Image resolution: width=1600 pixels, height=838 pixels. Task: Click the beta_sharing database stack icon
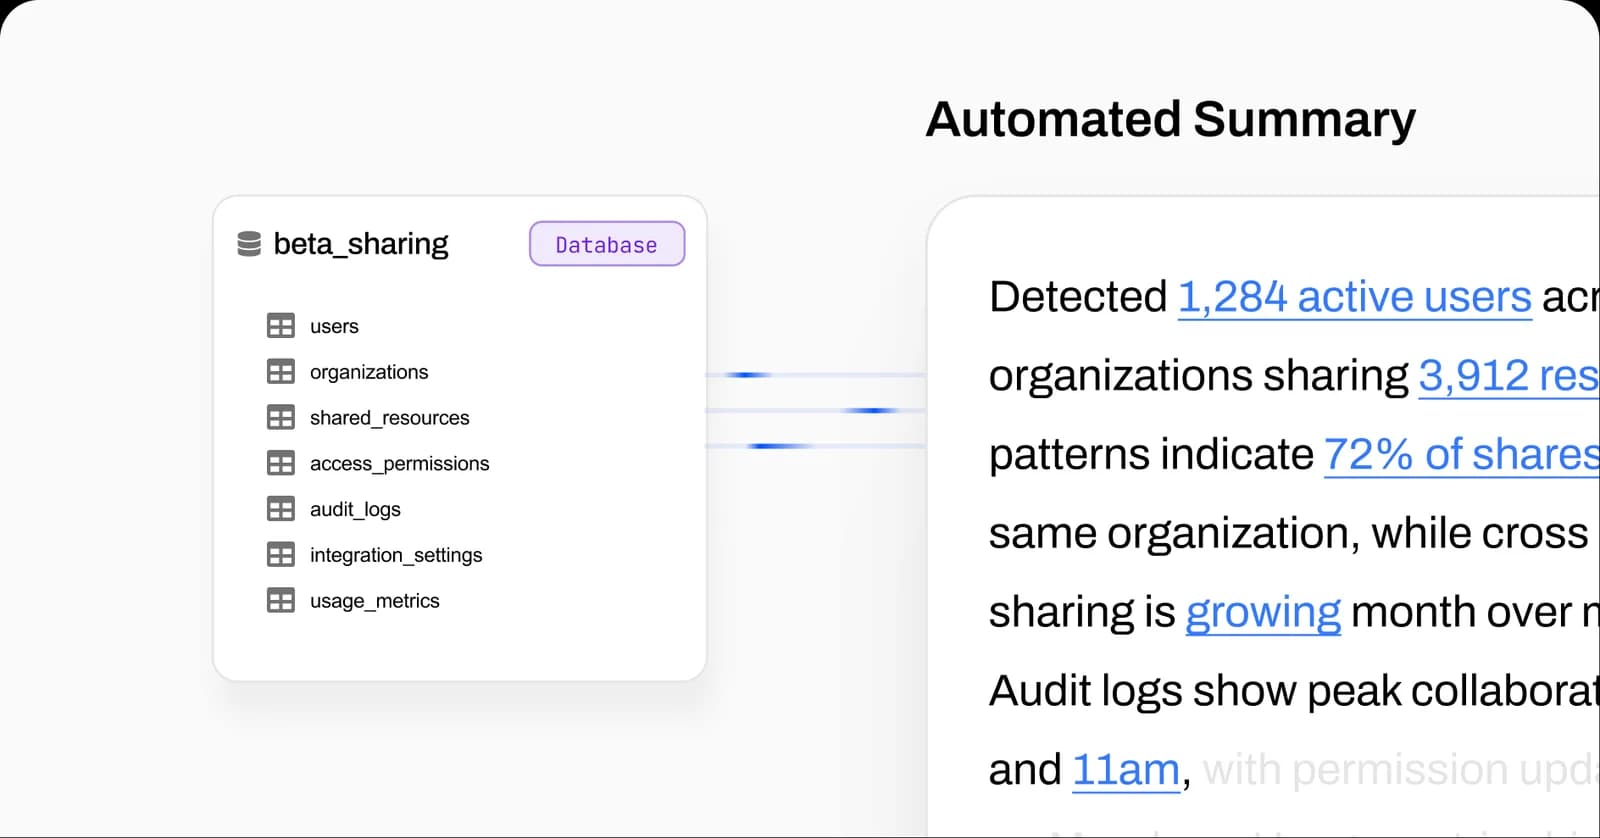(x=249, y=244)
